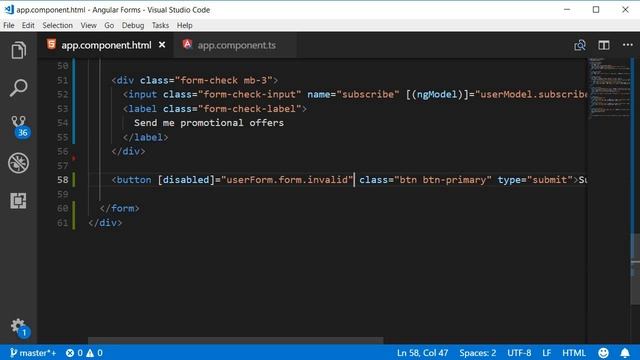Change end of line sequence LF
640x360 pixels.
547,353
